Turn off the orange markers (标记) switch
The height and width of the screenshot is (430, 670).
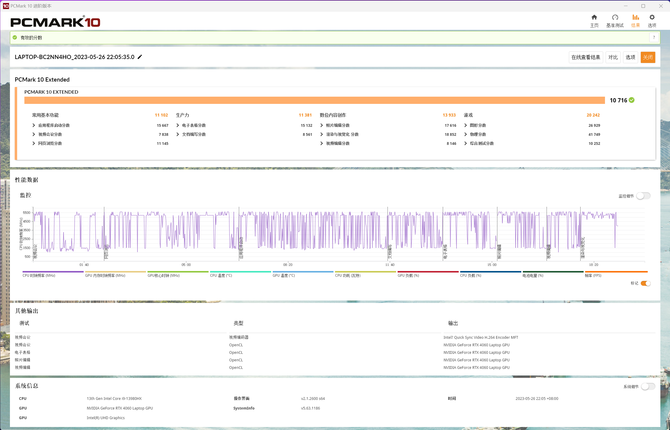click(645, 283)
